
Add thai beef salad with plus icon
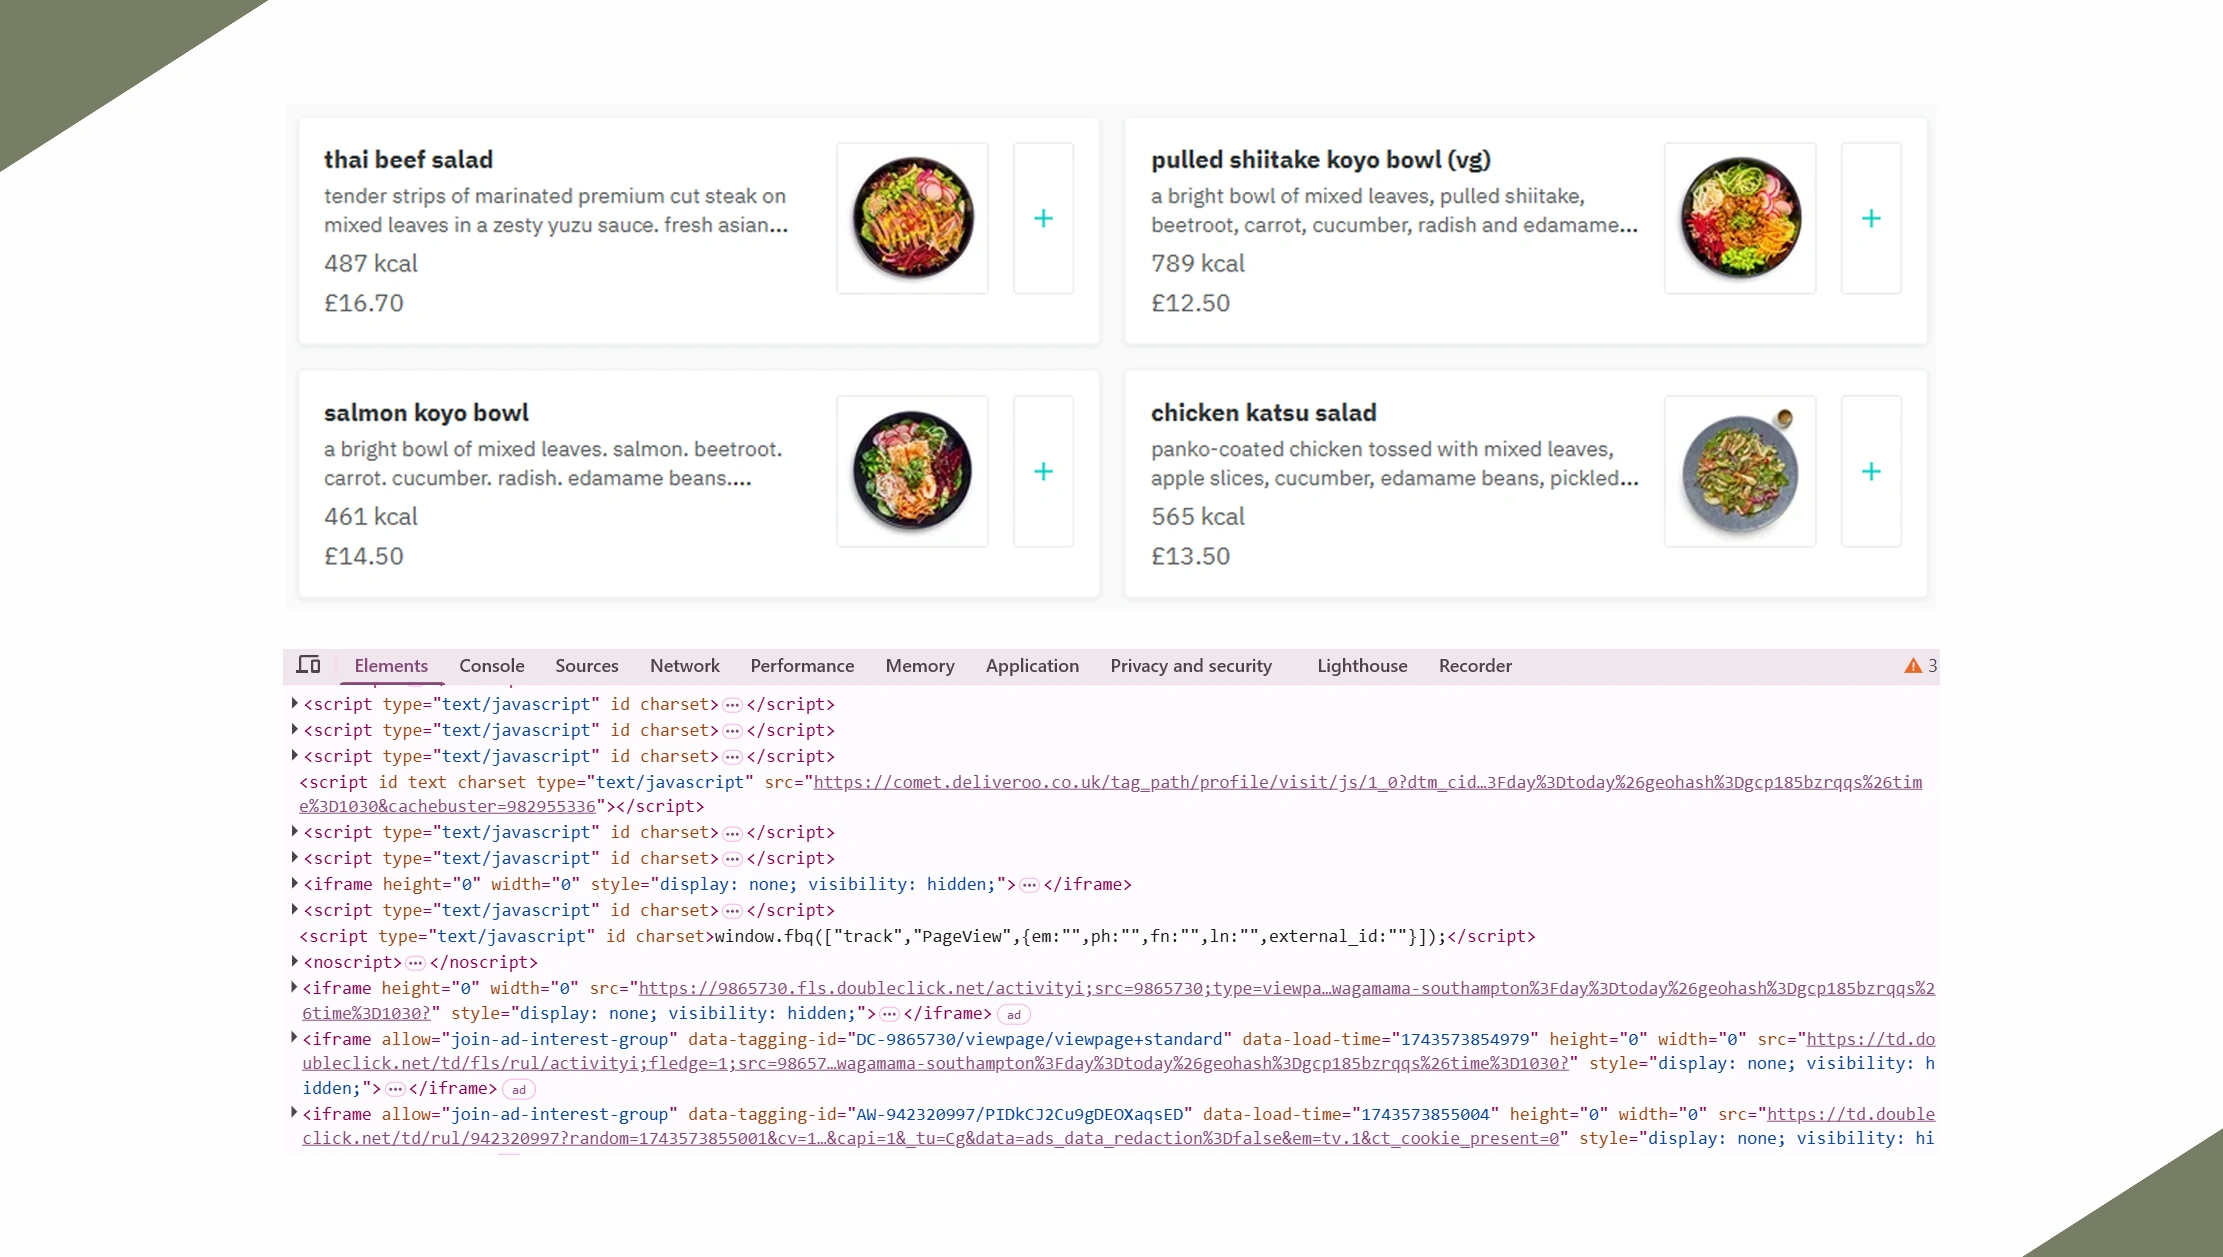[1043, 218]
